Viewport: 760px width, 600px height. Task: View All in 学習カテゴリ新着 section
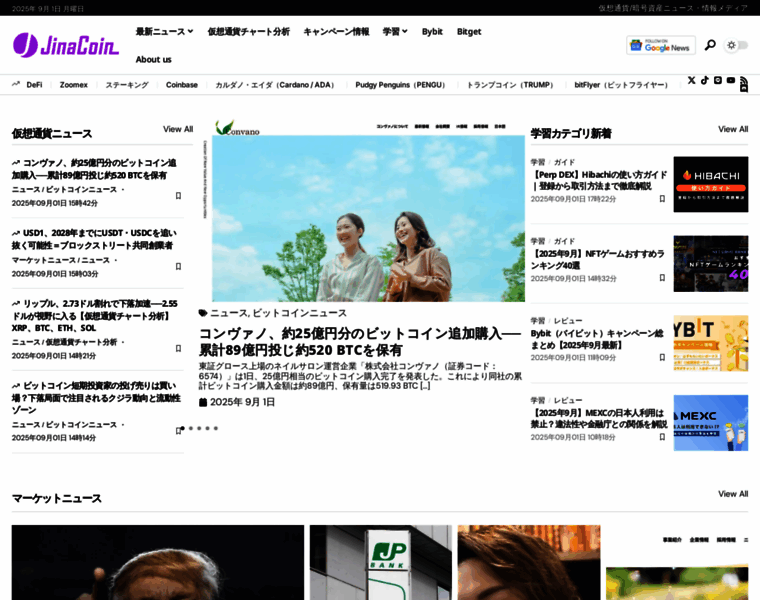[733, 129]
